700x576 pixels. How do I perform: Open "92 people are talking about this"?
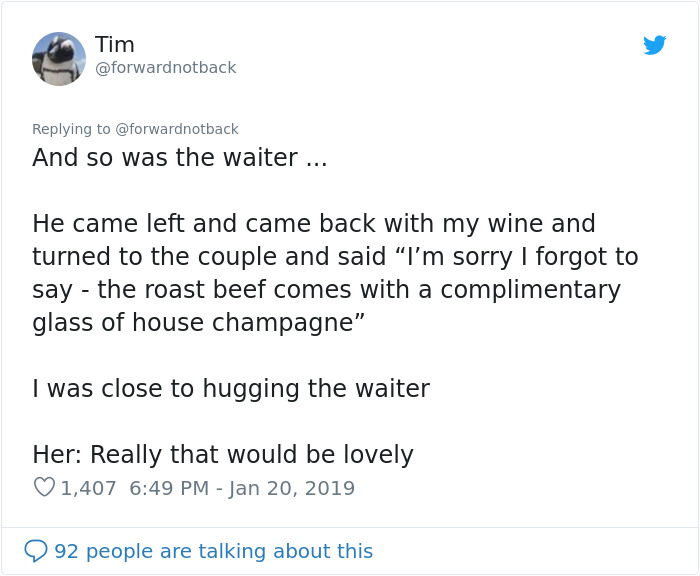click(x=213, y=551)
